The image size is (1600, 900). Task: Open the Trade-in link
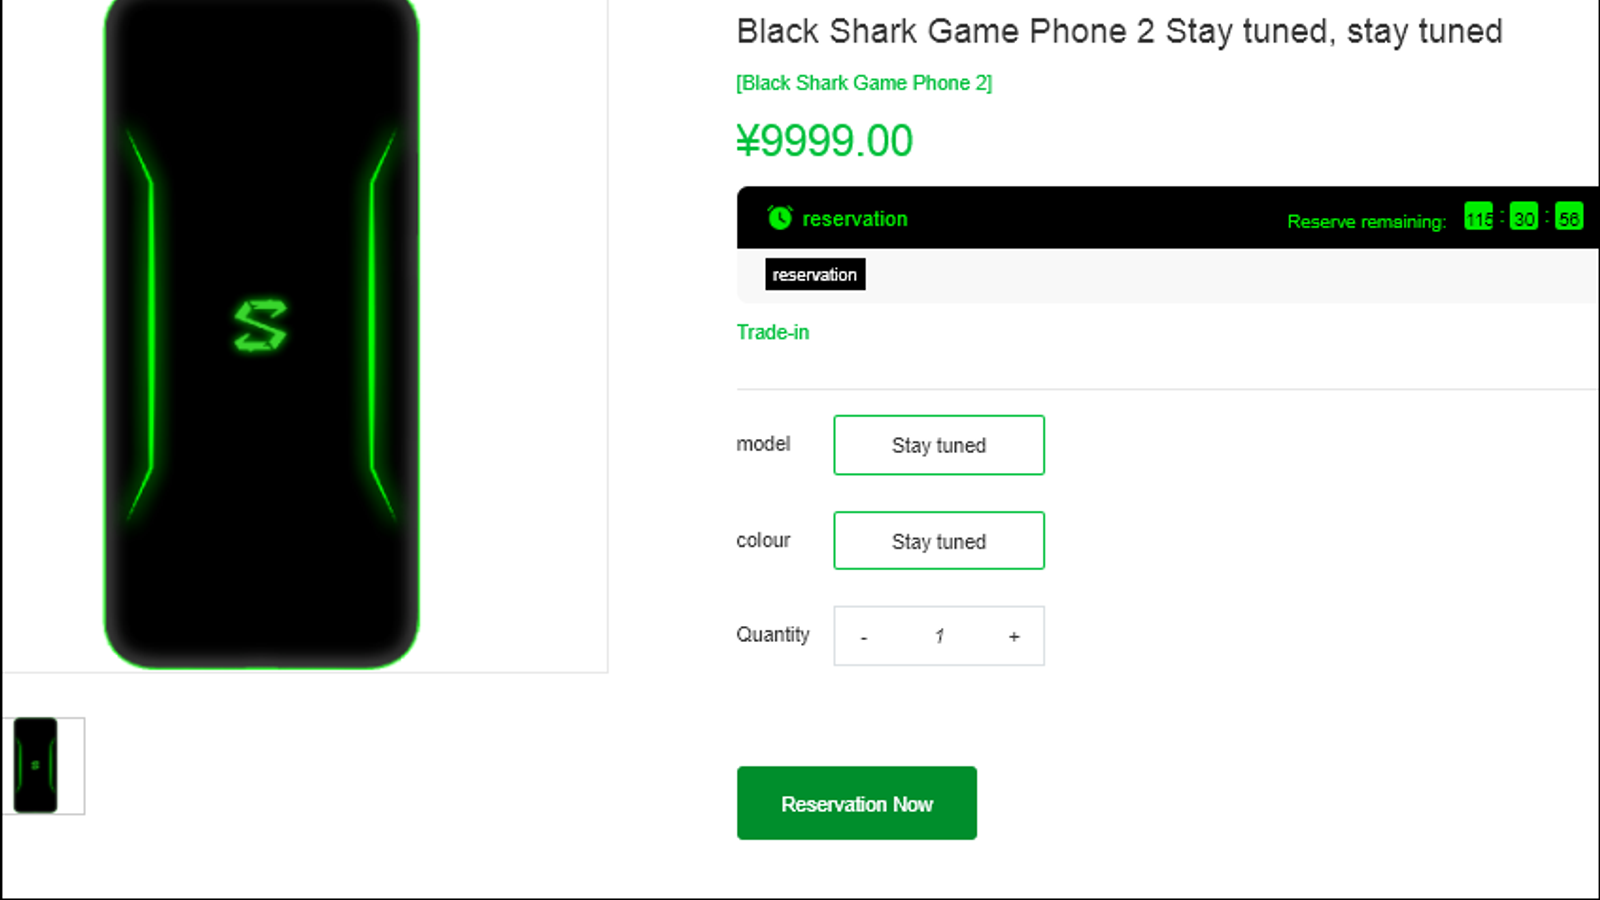[x=773, y=332]
